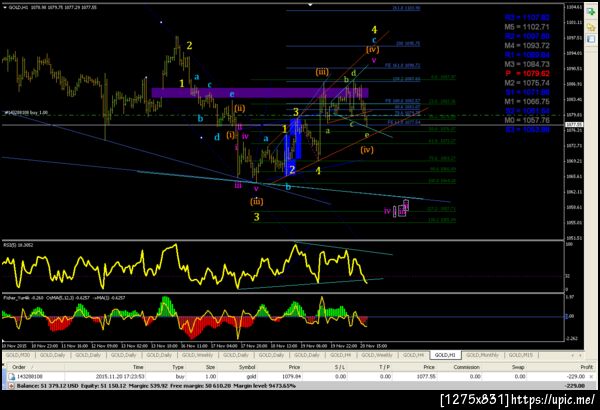Select the GOLD,H1 chart tab
Viewport: 600px width, 410px height.
pyautogui.click(x=445, y=355)
